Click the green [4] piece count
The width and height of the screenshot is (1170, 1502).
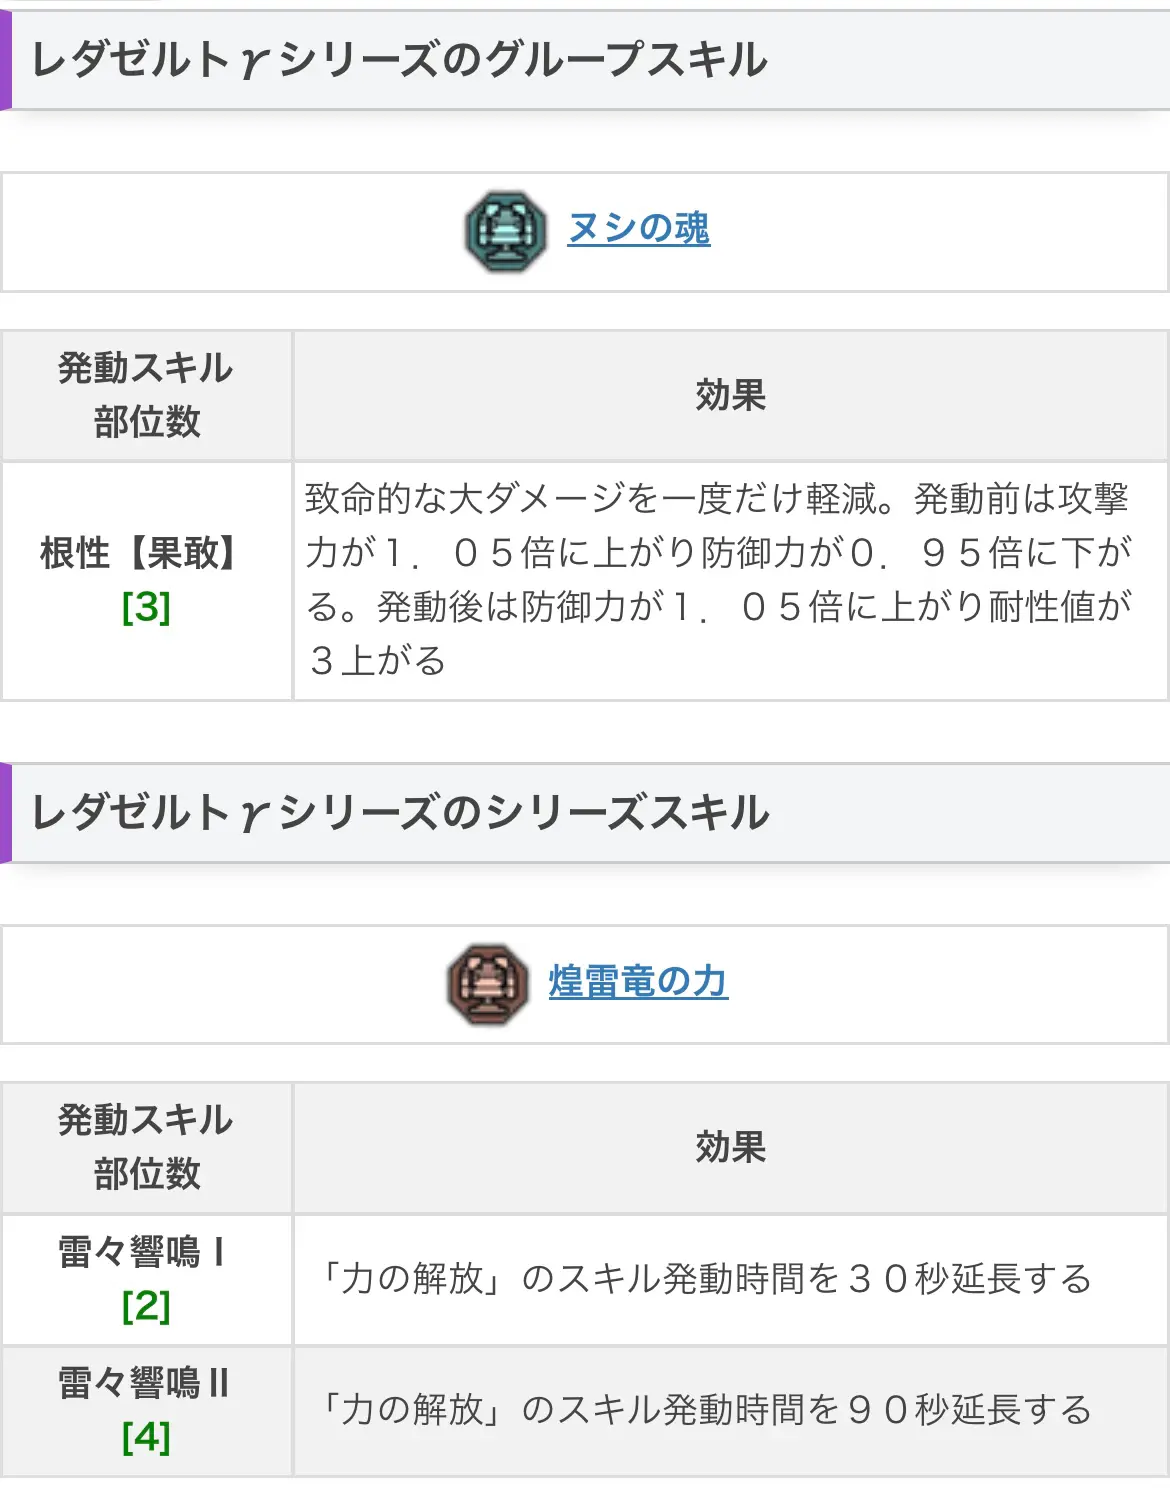coord(146,1438)
